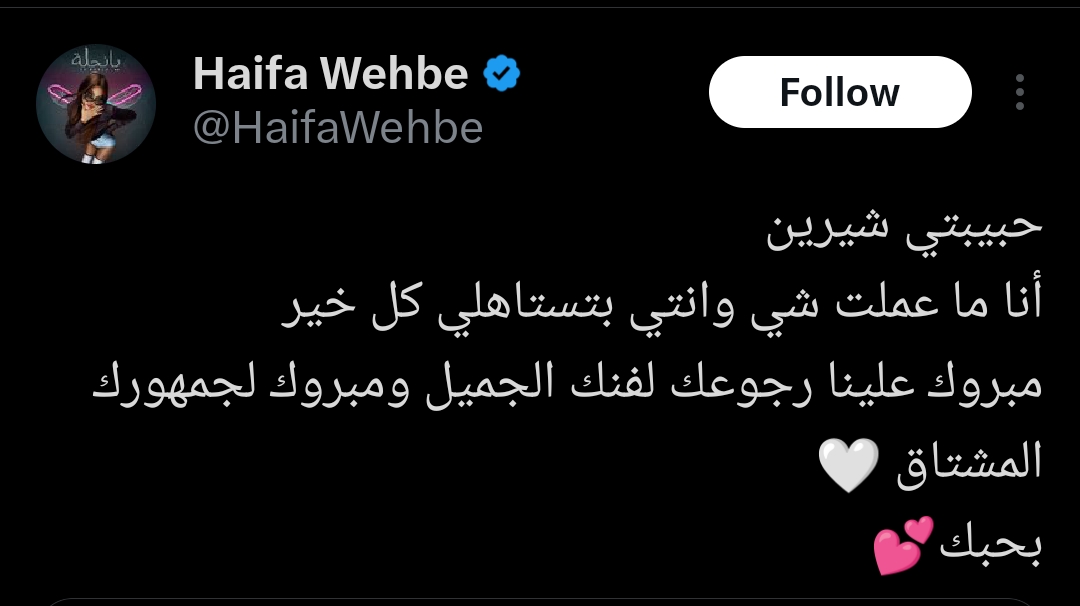Click the word المشتاق beside the white heart

(x=969, y=461)
